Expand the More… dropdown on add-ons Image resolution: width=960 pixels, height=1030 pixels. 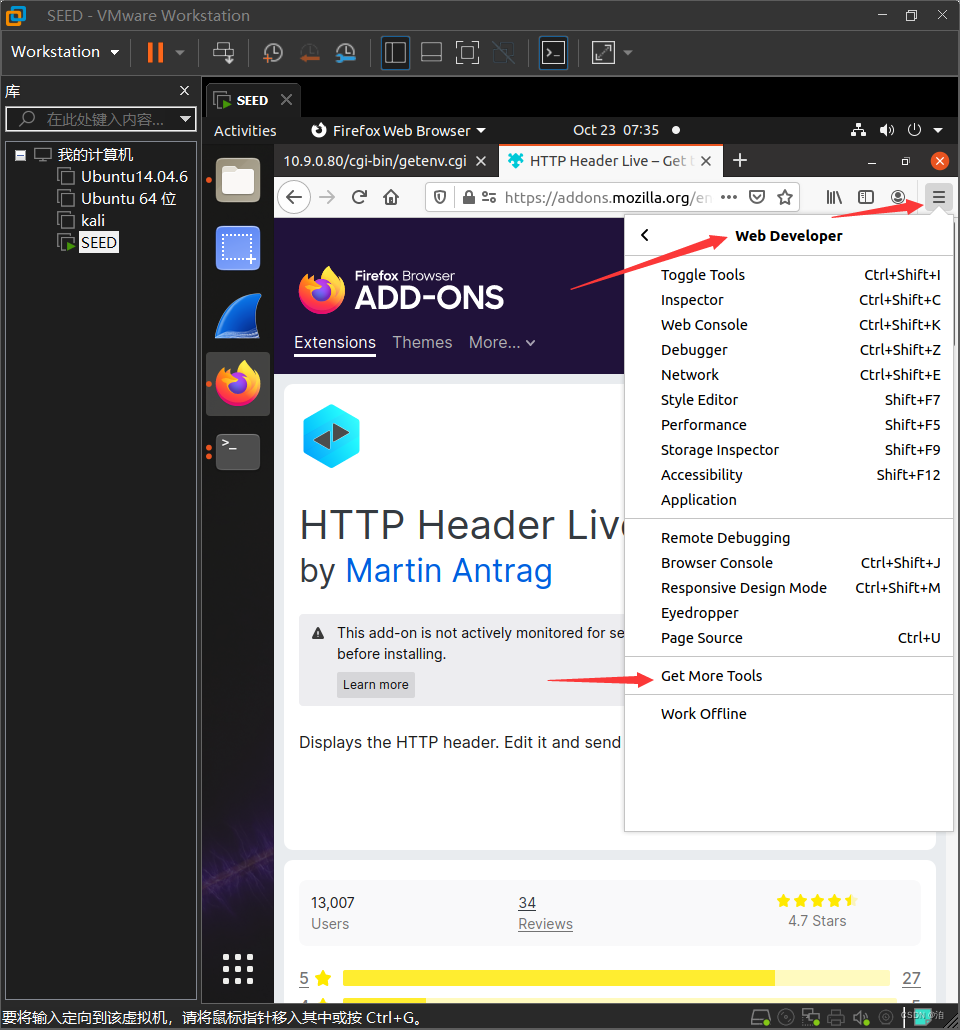(x=502, y=342)
